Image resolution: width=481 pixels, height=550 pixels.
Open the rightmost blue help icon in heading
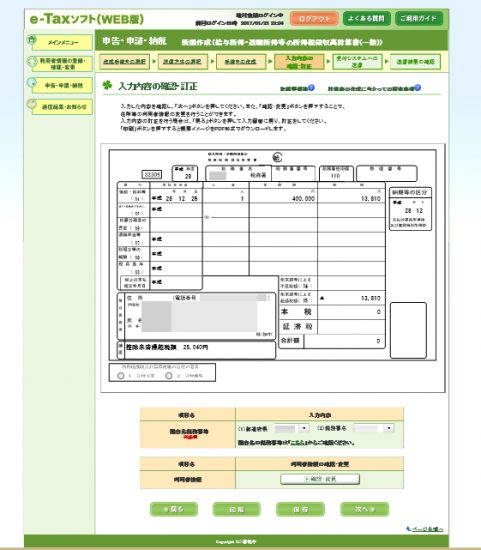(x=417, y=88)
